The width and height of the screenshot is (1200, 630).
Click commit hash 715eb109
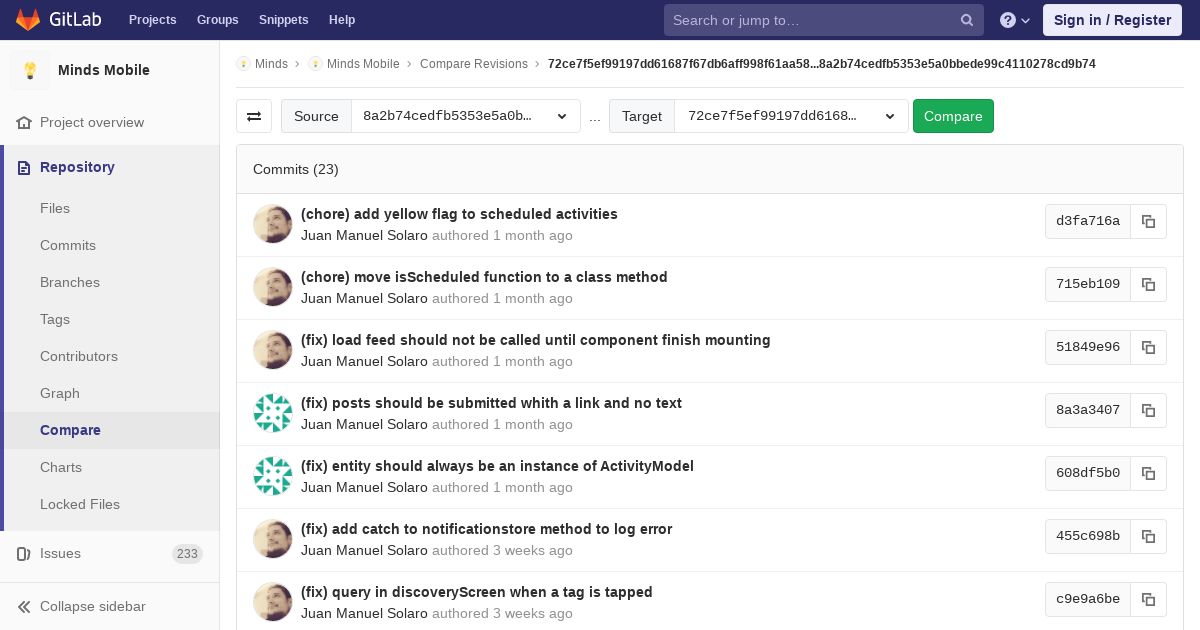tap(1088, 284)
